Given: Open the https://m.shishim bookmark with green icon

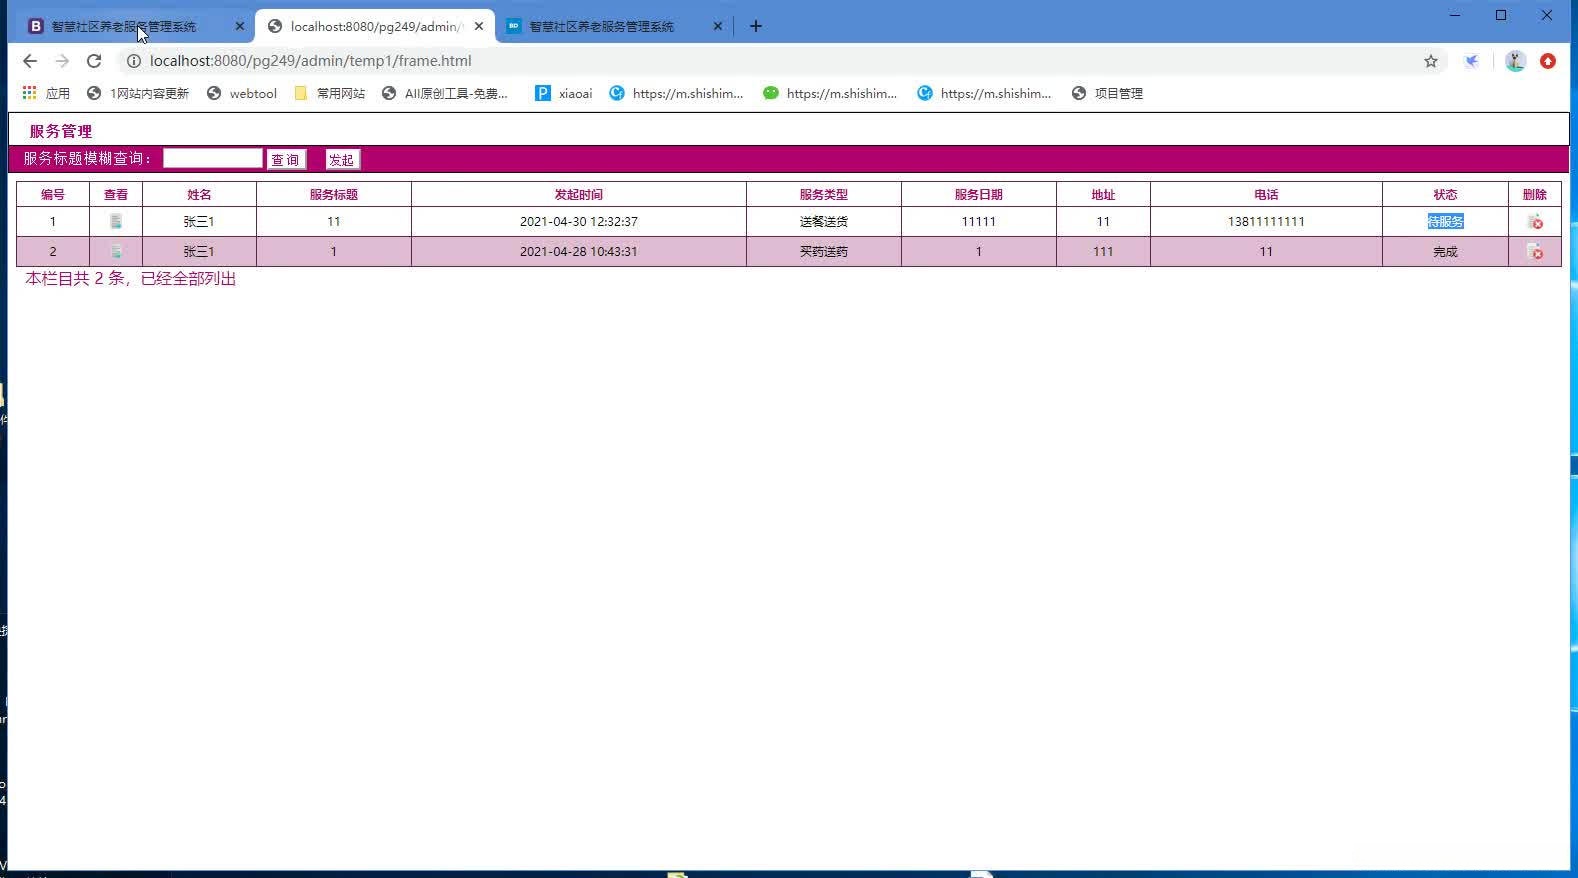Looking at the screenshot, I should [x=830, y=93].
